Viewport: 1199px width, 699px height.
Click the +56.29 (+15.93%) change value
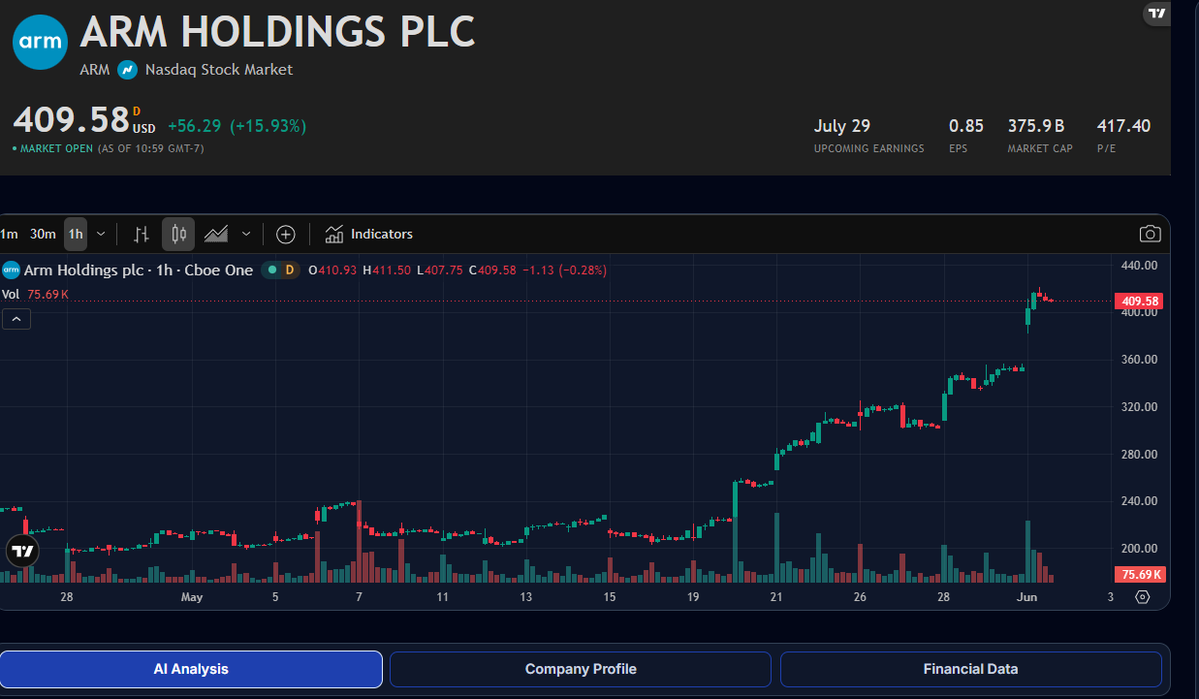(237, 126)
